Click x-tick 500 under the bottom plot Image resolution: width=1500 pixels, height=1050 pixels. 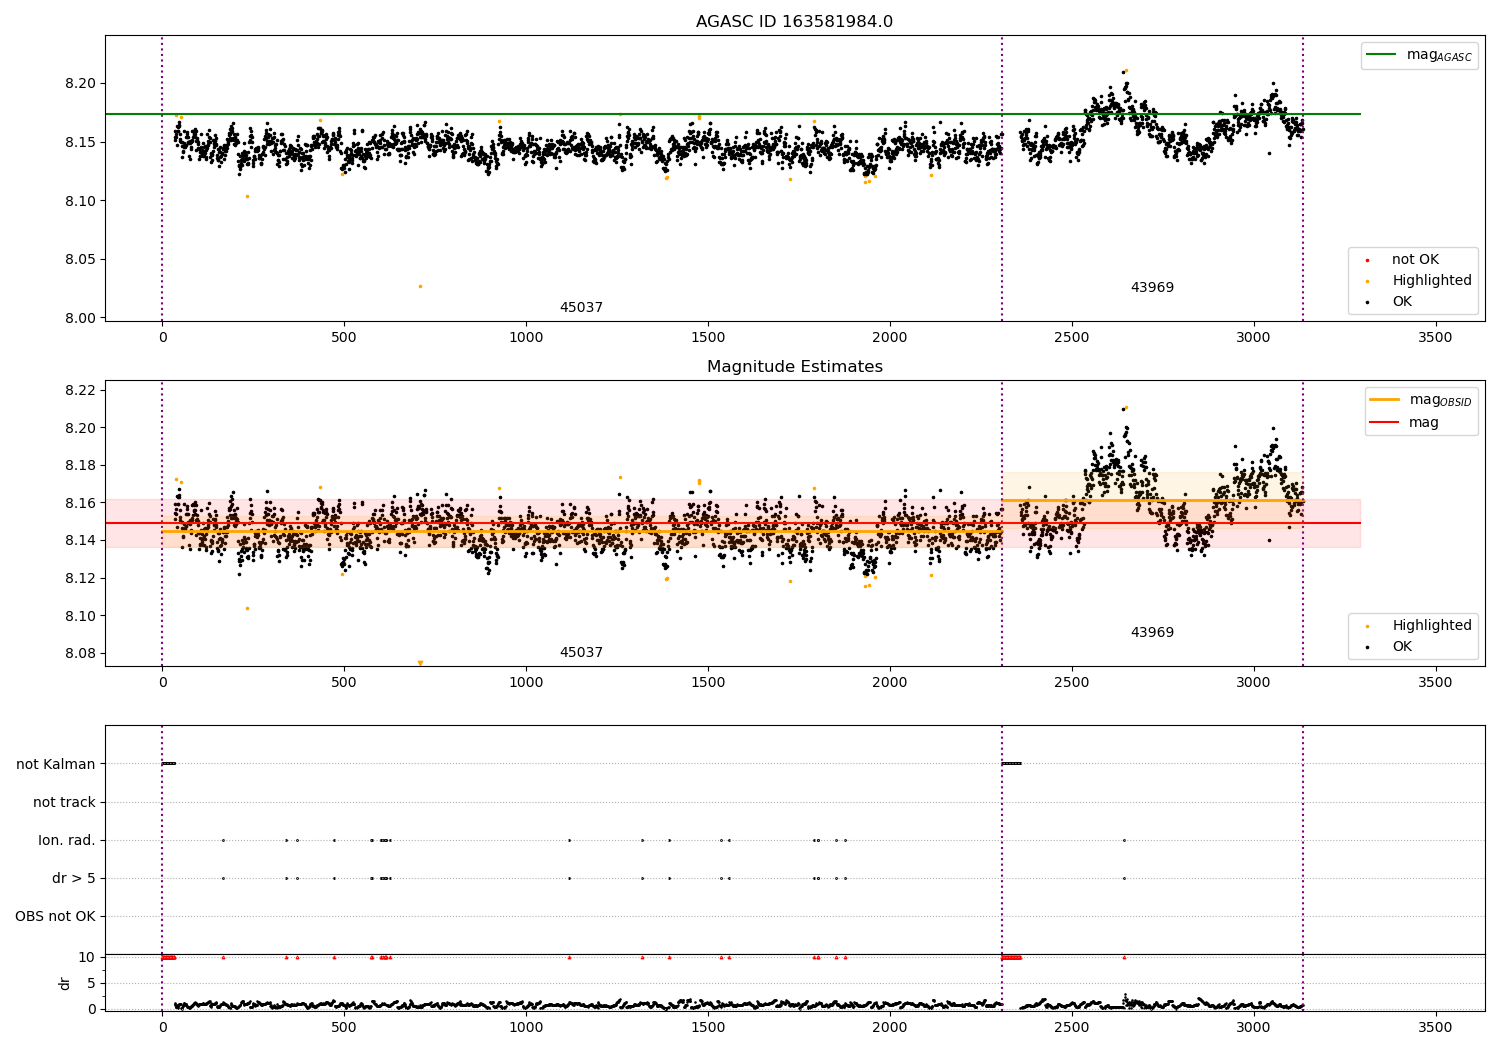344,1028
